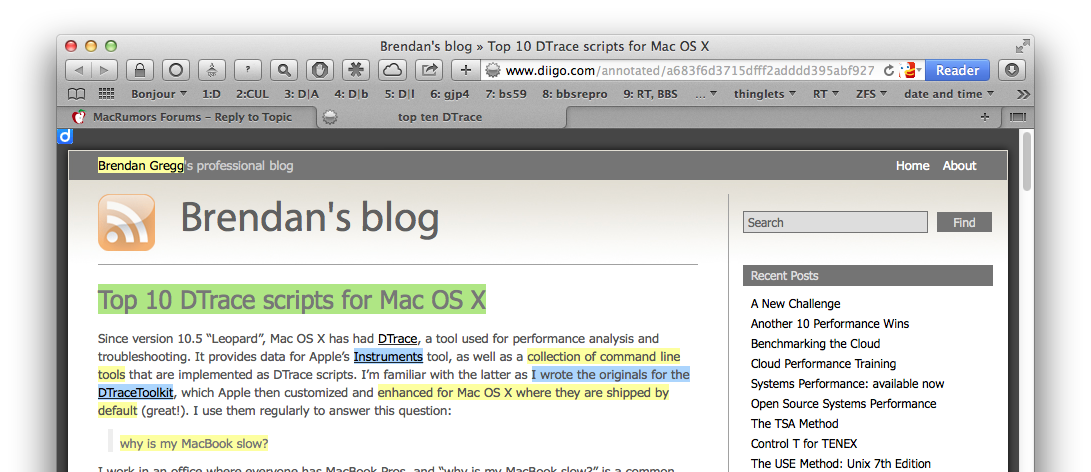Screen dimensions: 1091x472
Task: Expand the thinglets bookmarks folder
Action: (765, 94)
